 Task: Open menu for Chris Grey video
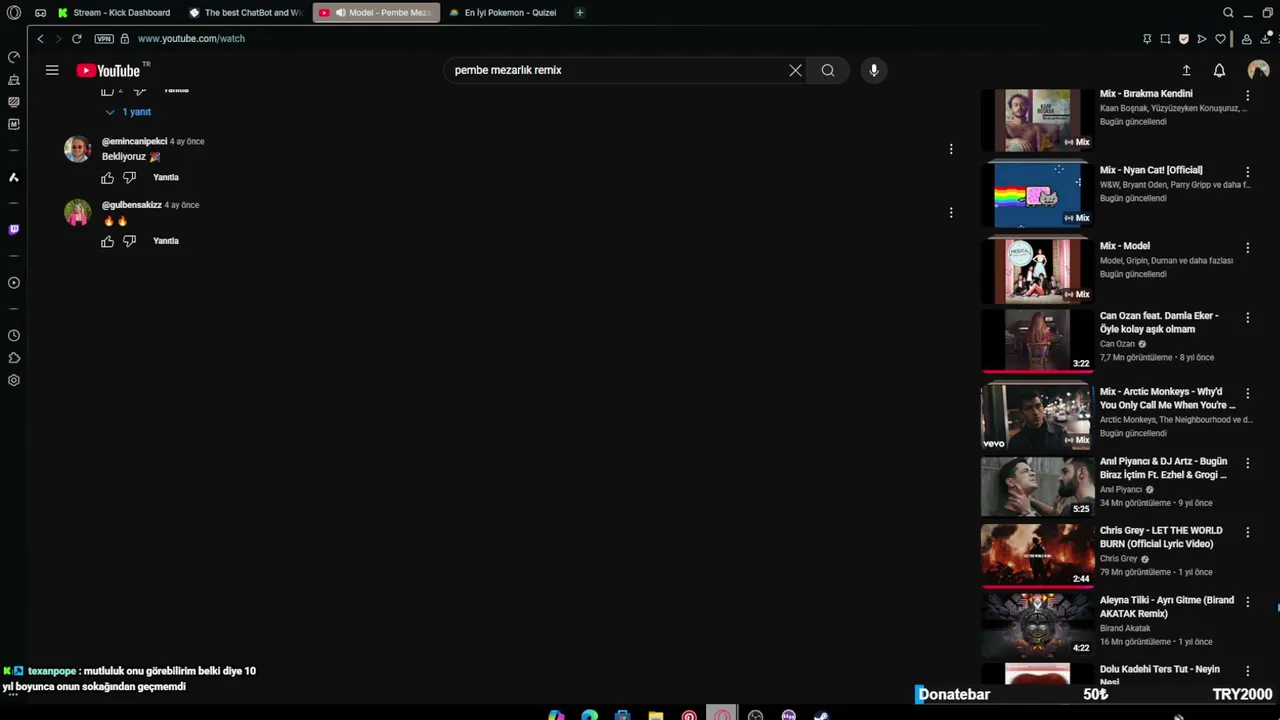(x=1247, y=533)
